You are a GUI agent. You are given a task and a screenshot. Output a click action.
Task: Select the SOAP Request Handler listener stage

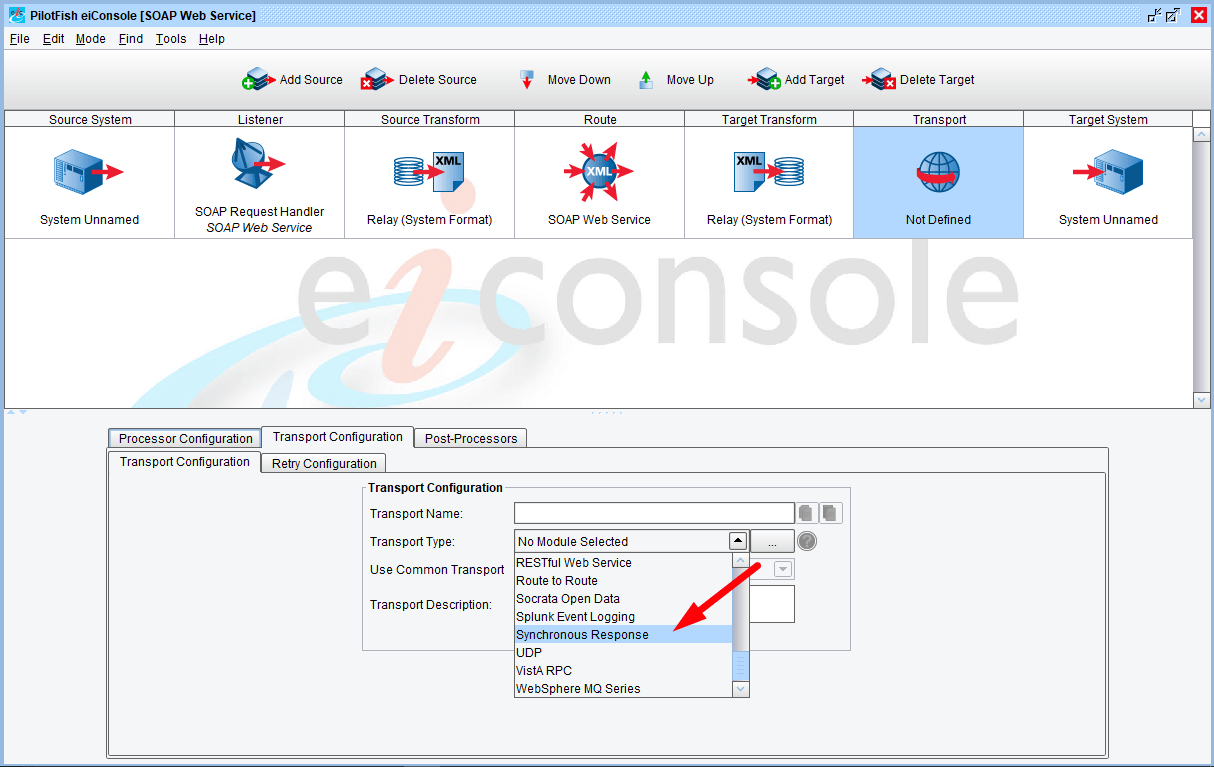(259, 182)
